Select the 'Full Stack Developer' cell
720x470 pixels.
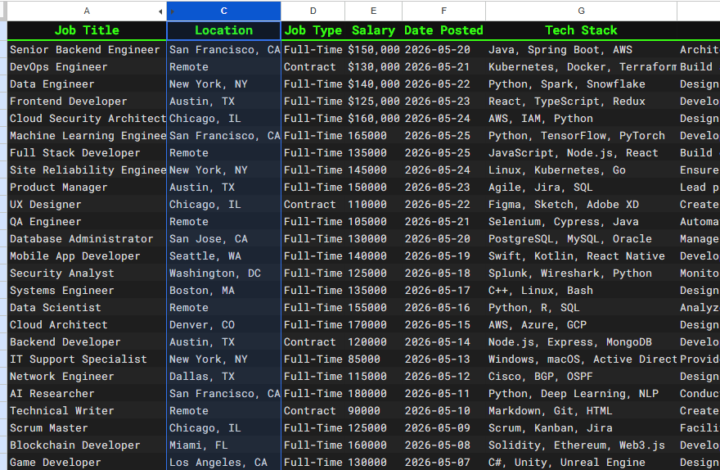[x=87, y=153]
